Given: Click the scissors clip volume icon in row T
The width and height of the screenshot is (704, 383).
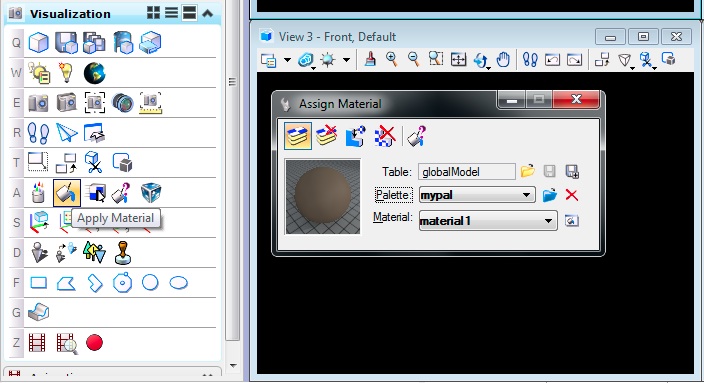Looking at the screenshot, I should [94, 163].
